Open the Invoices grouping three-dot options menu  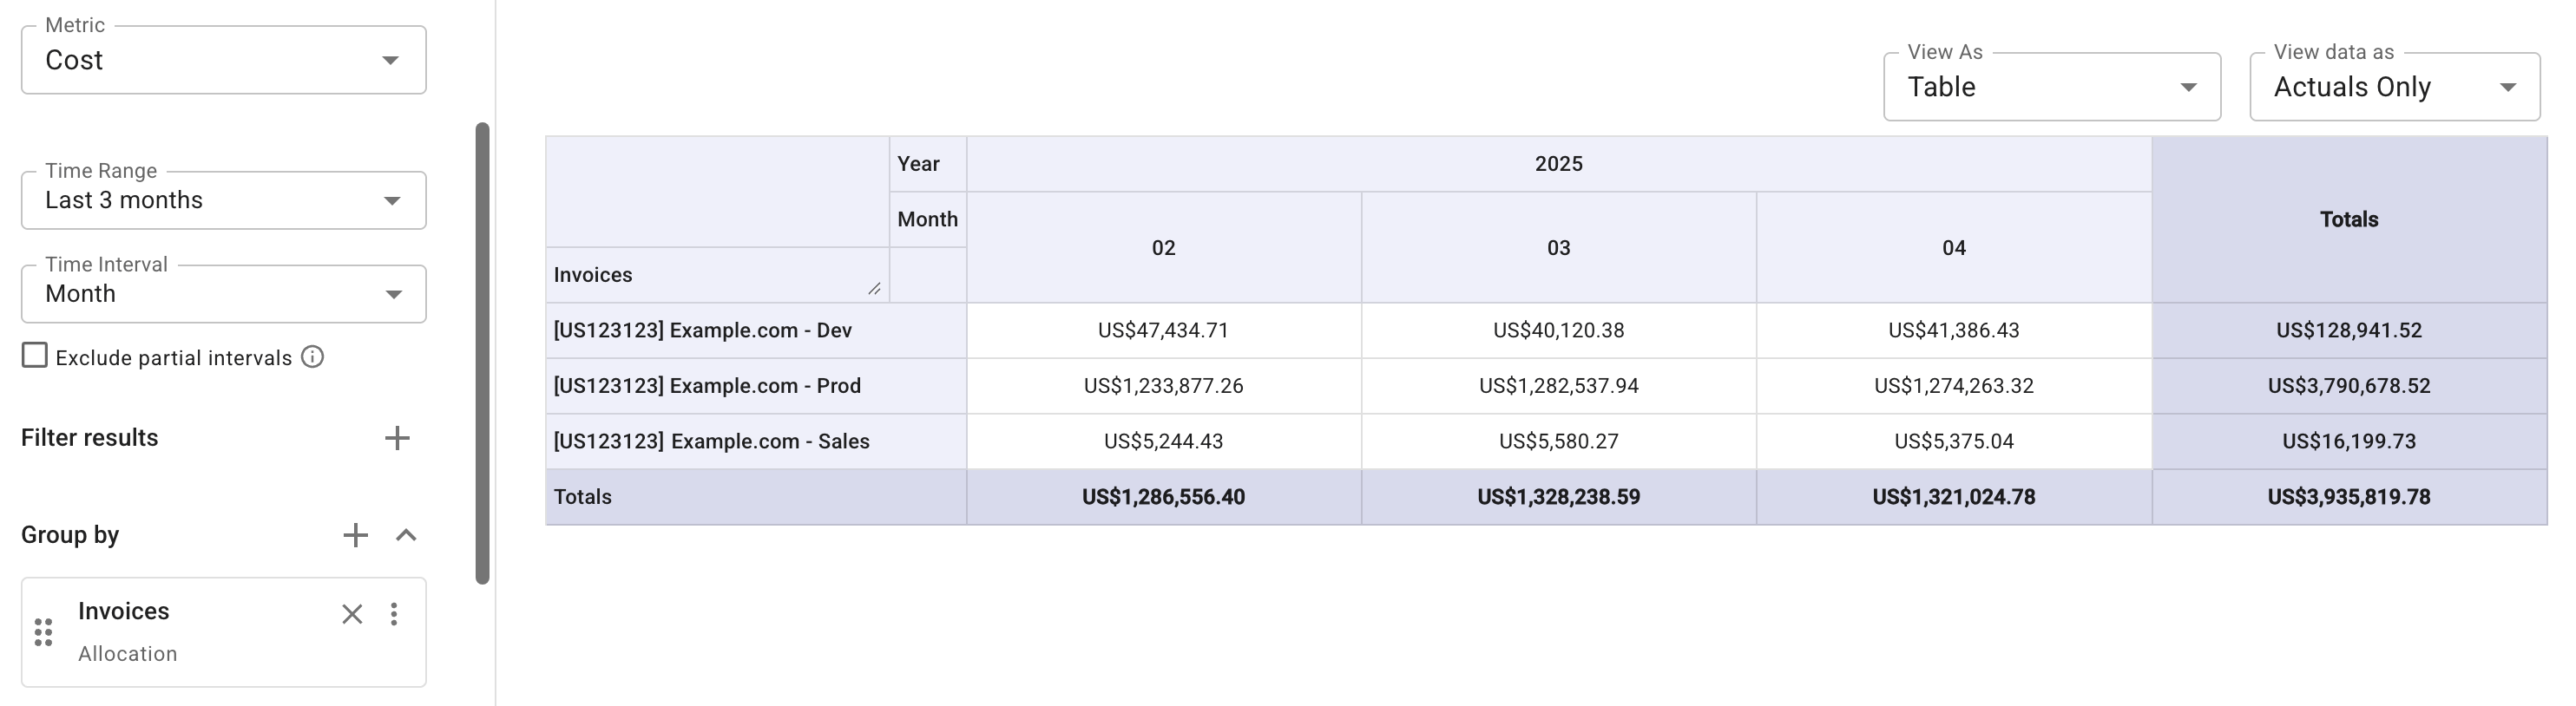click(x=395, y=615)
